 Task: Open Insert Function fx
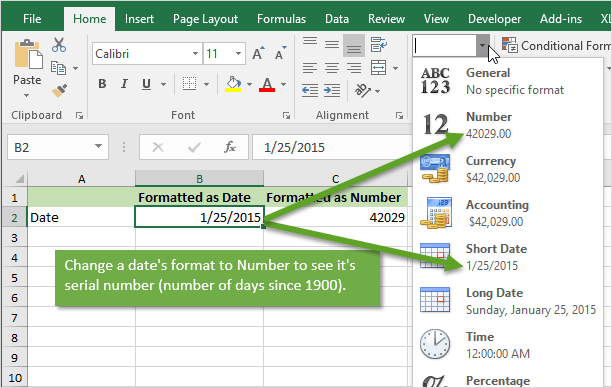pos(230,147)
